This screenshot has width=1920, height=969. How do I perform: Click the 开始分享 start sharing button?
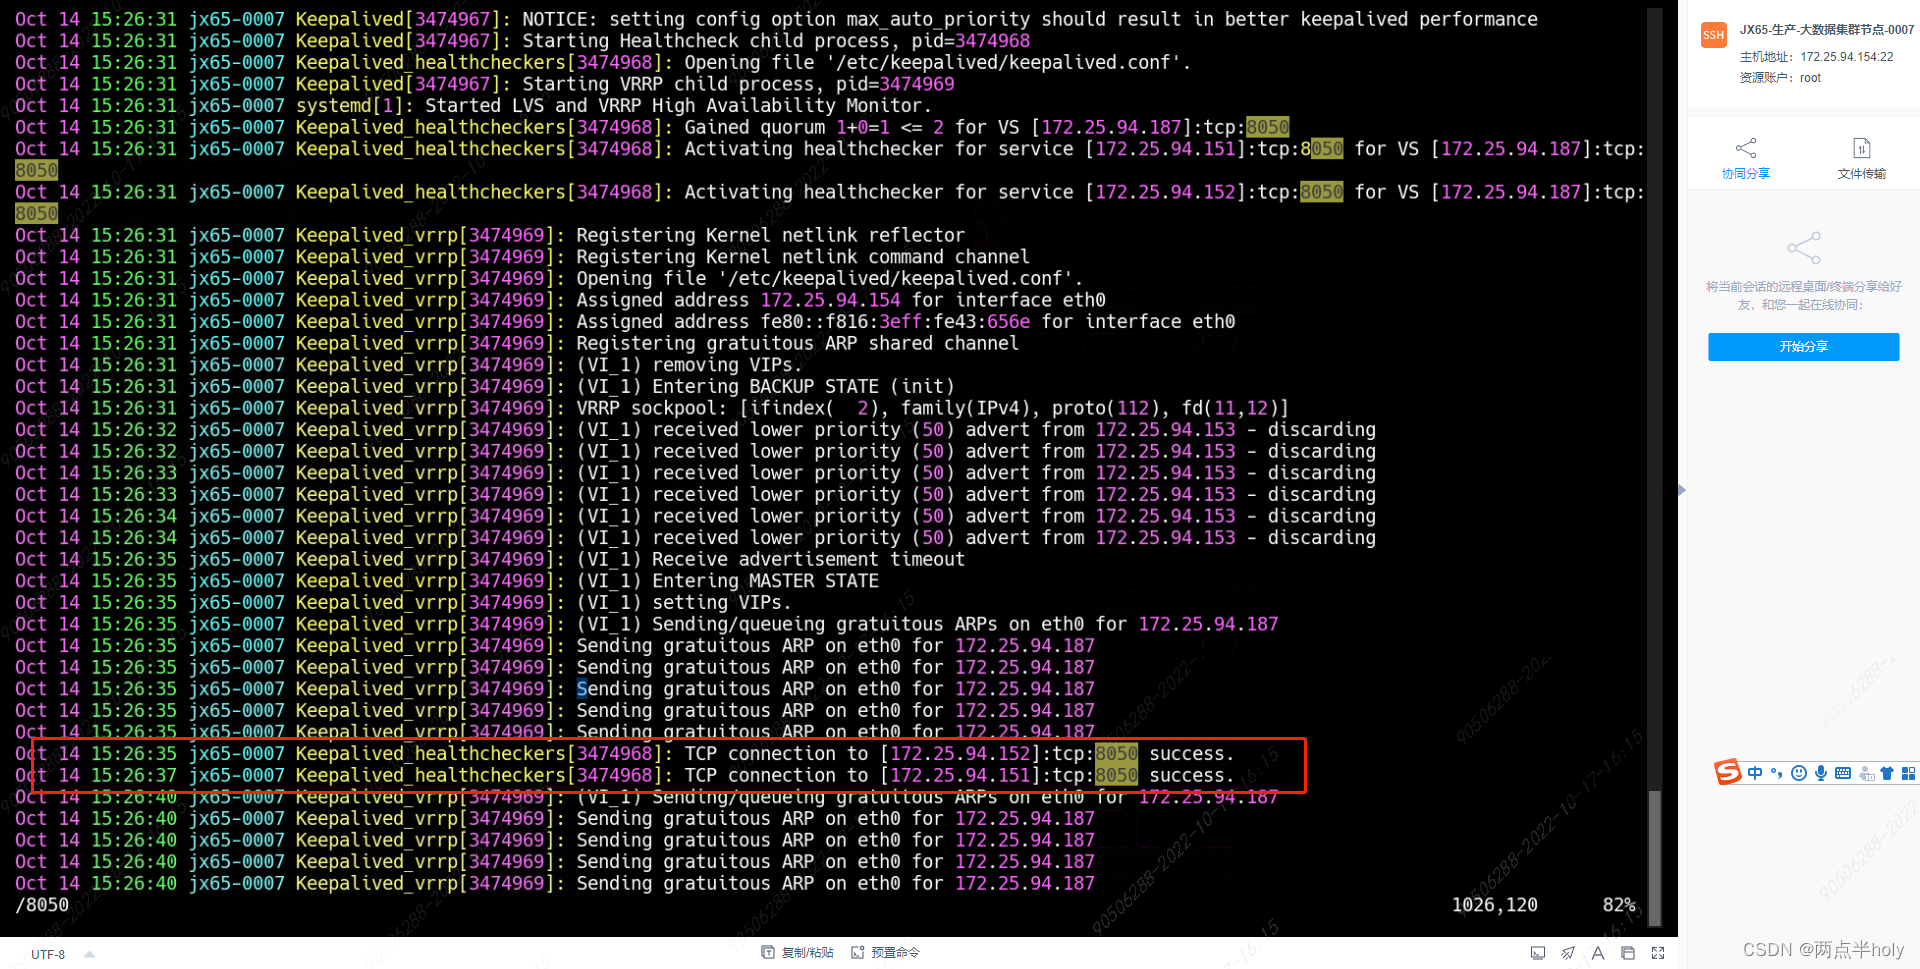[x=1803, y=347]
